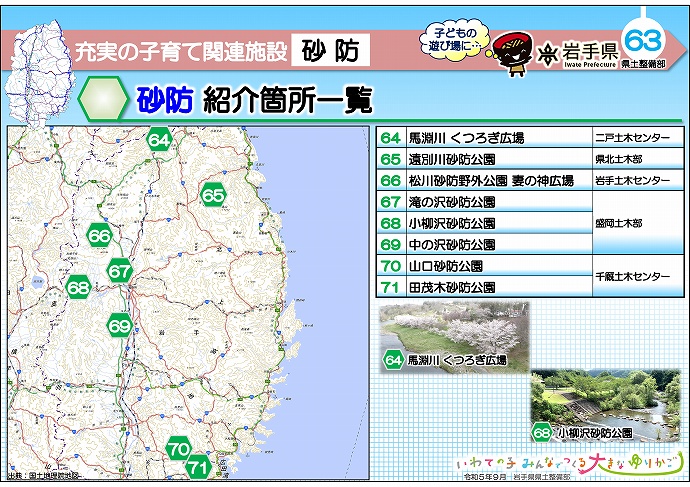Viewport: 690px width, 487px height.
Task: Click number 64 in table
Action: pos(390,138)
